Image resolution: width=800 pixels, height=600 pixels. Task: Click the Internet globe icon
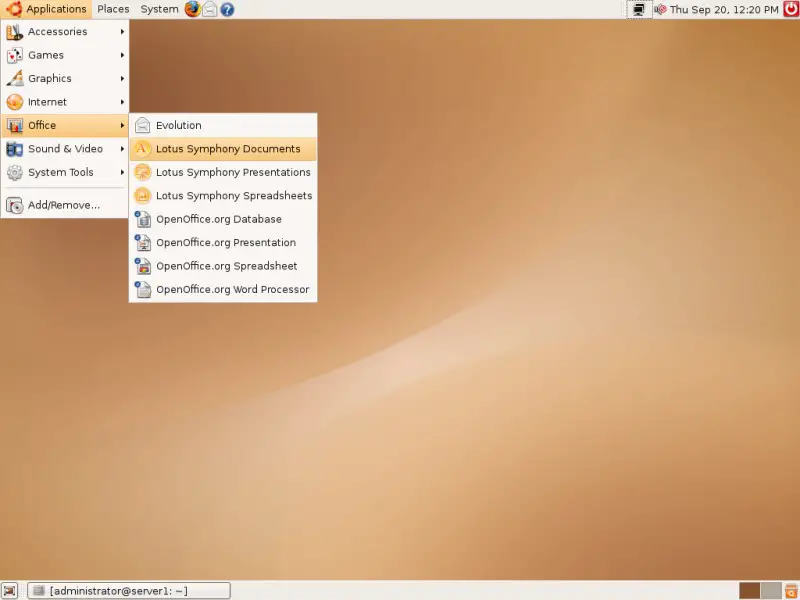15,102
